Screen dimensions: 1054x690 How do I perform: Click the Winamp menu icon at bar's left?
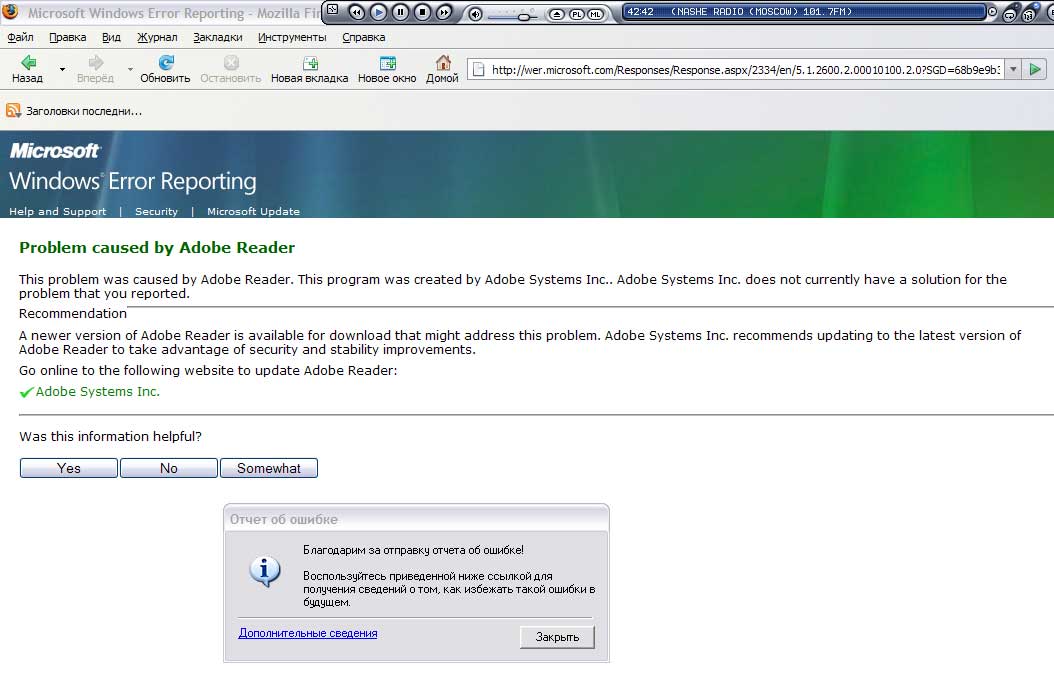point(332,9)
